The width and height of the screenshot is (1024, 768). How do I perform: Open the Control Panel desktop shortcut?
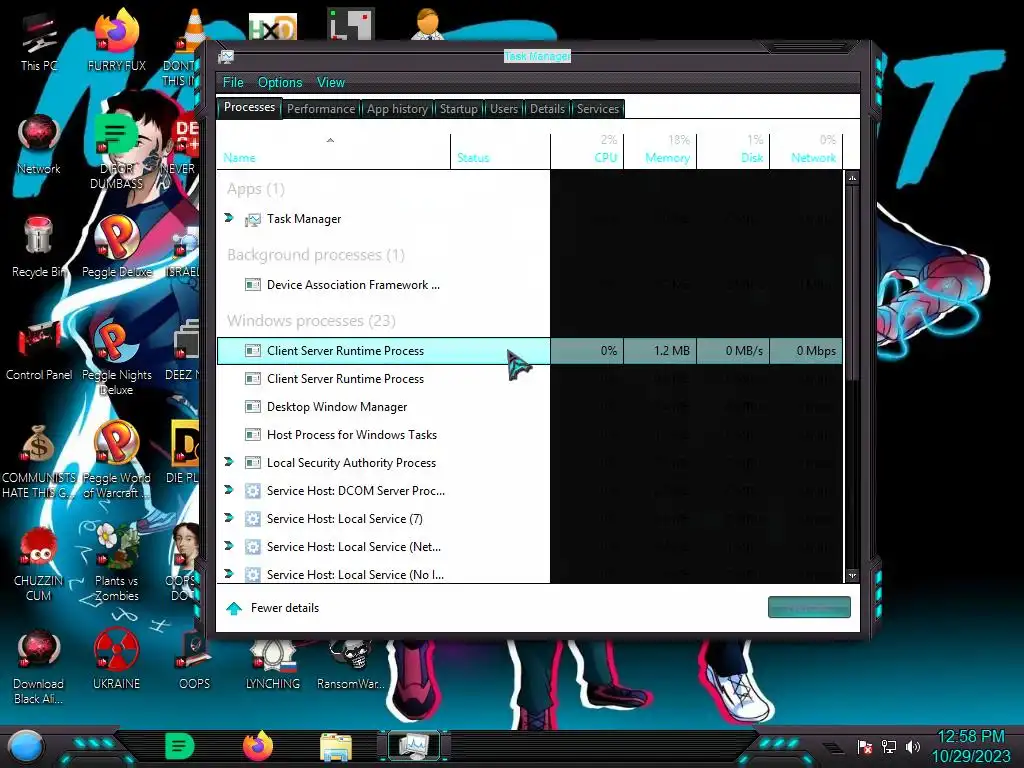[39, 350]
